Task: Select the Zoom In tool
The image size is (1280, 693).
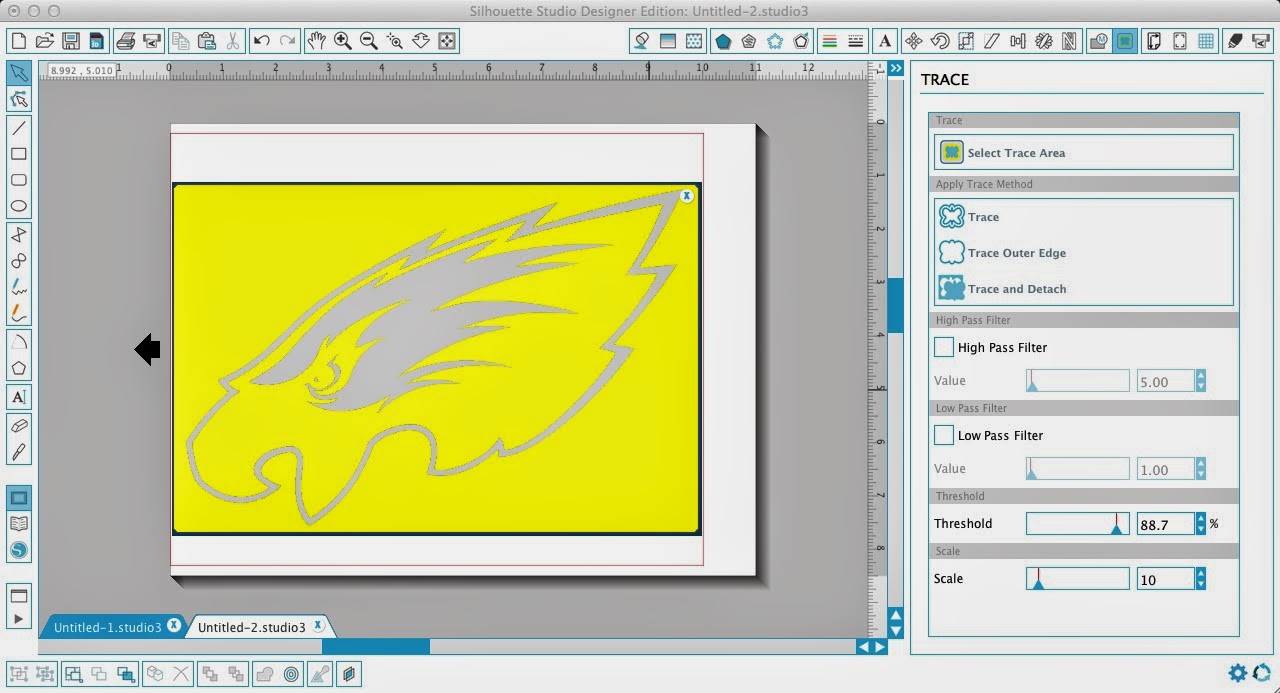Action: 343,41
